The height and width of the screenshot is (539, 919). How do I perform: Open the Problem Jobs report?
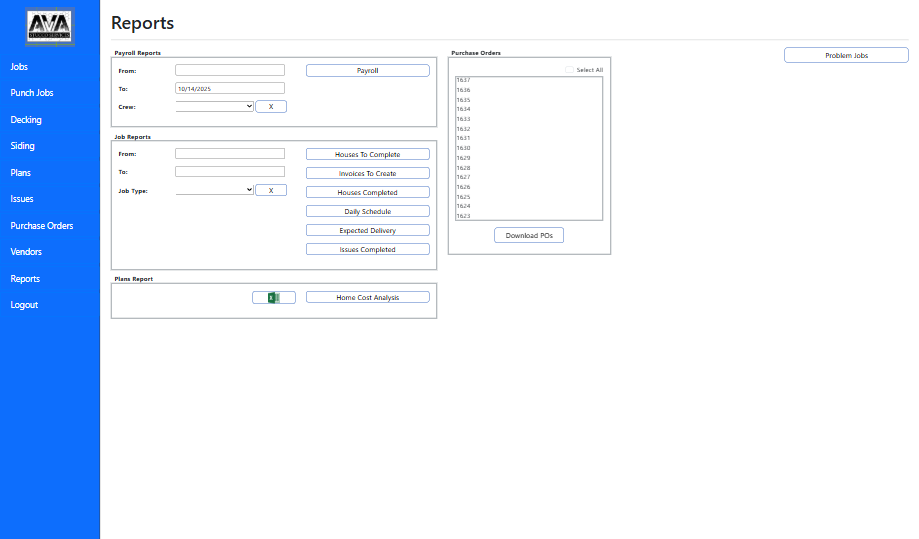click(x=846, y=56)
